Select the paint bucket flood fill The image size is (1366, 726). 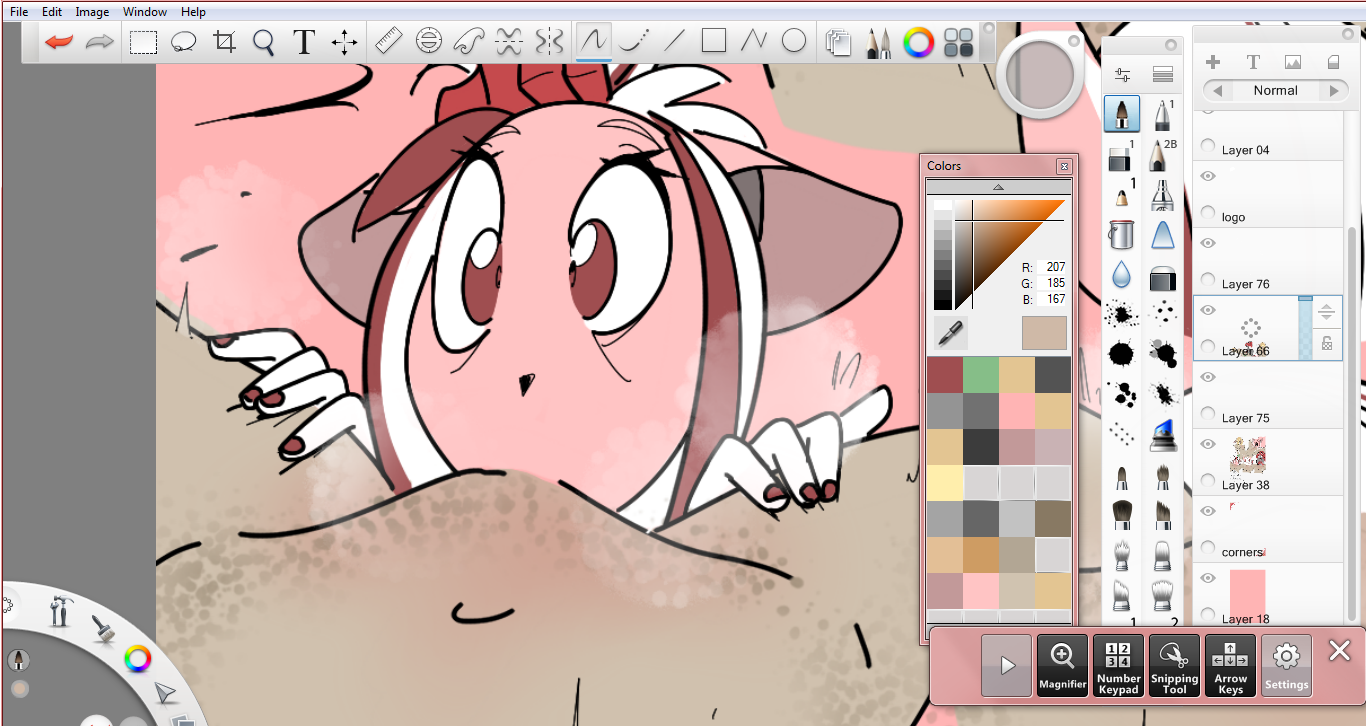(1122, 234)
